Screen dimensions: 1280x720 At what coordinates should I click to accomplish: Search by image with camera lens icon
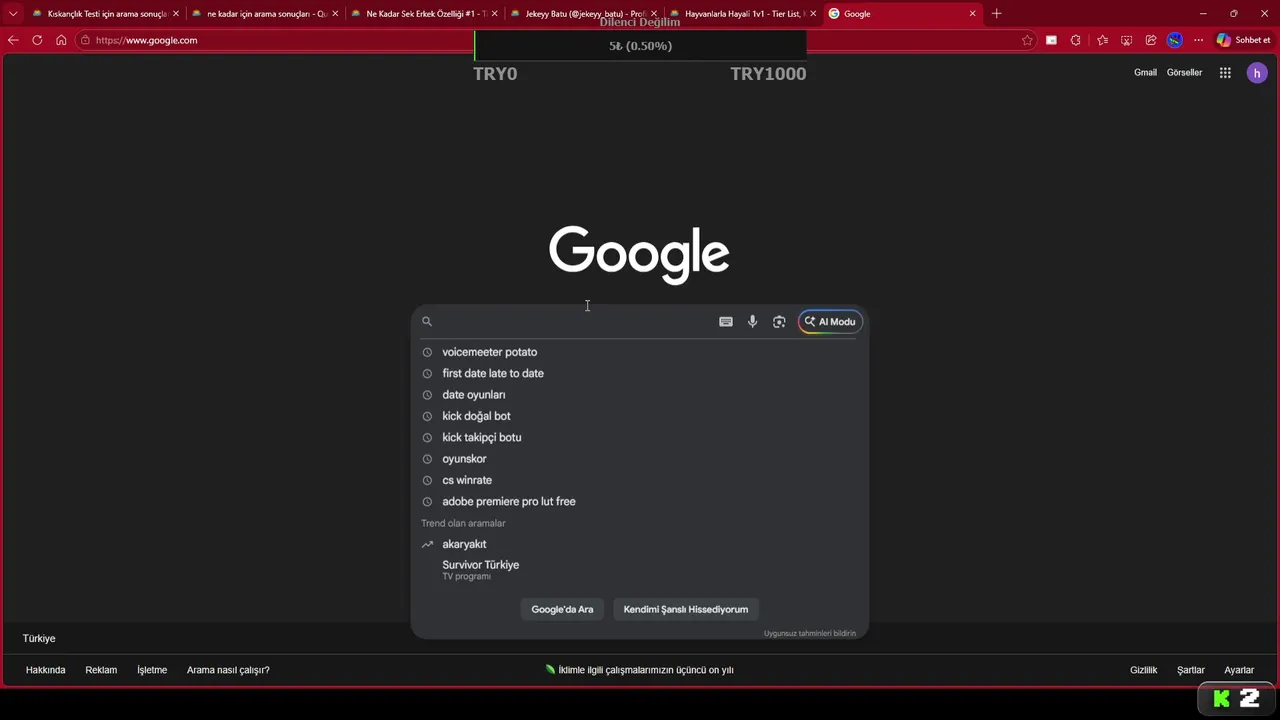point(779,322)
